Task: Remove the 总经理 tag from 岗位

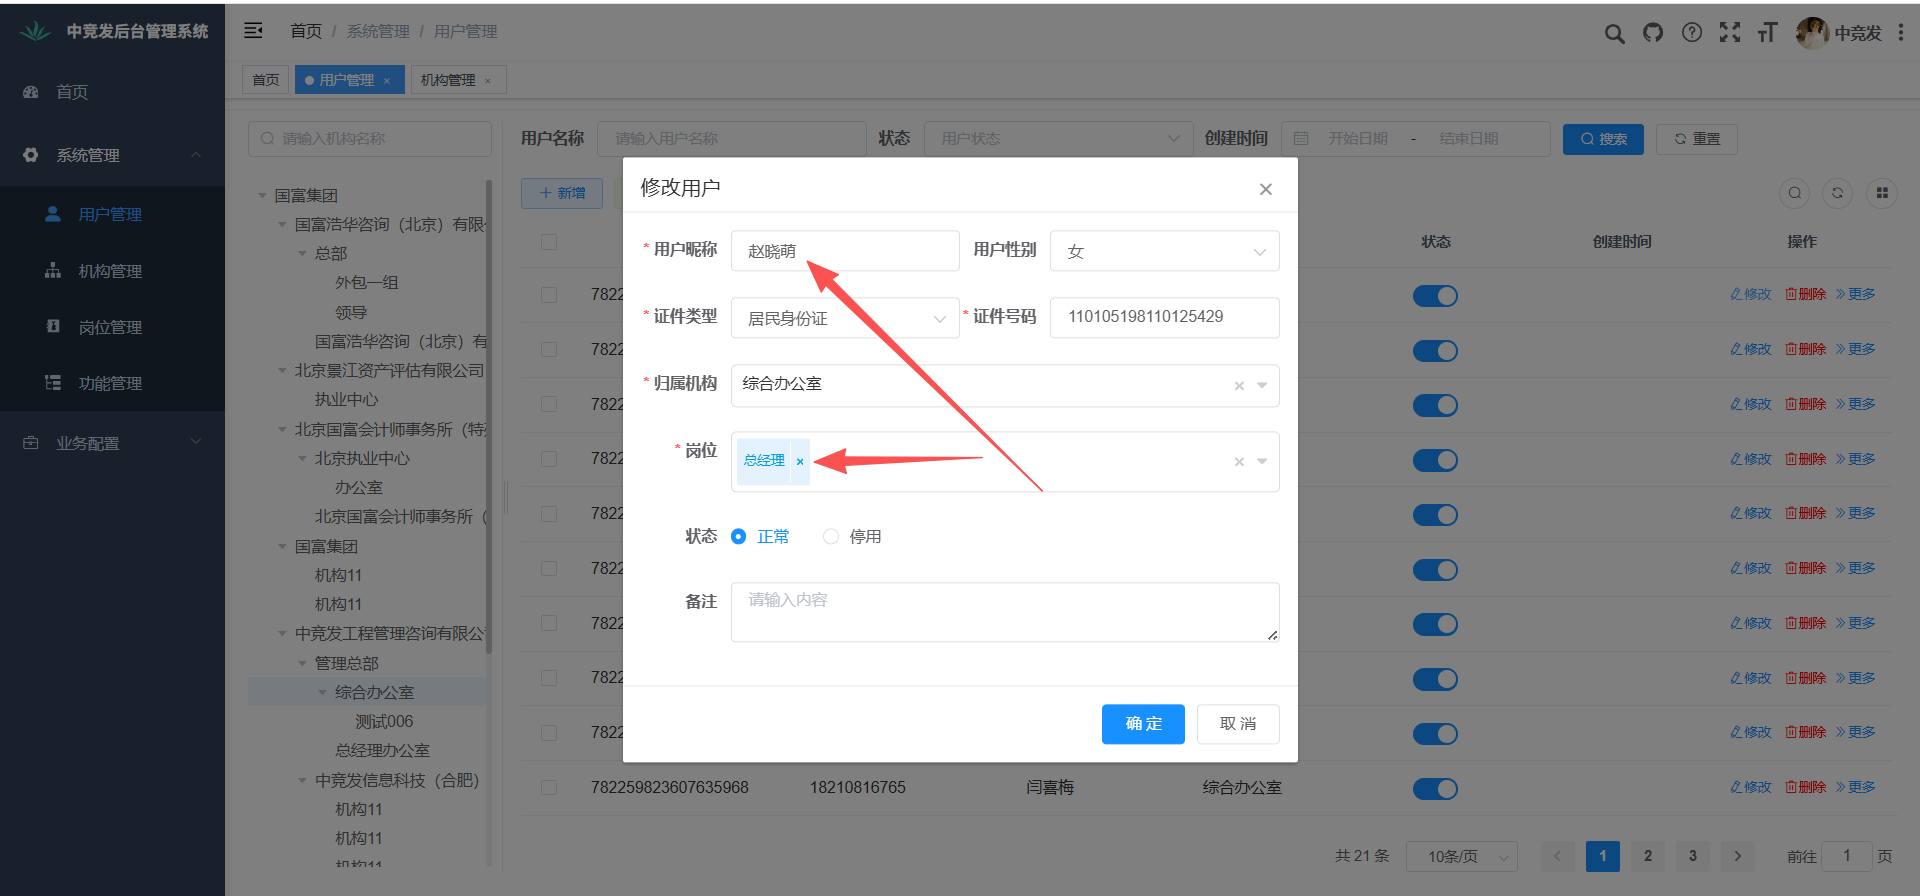Action: (x=800, y=461)
